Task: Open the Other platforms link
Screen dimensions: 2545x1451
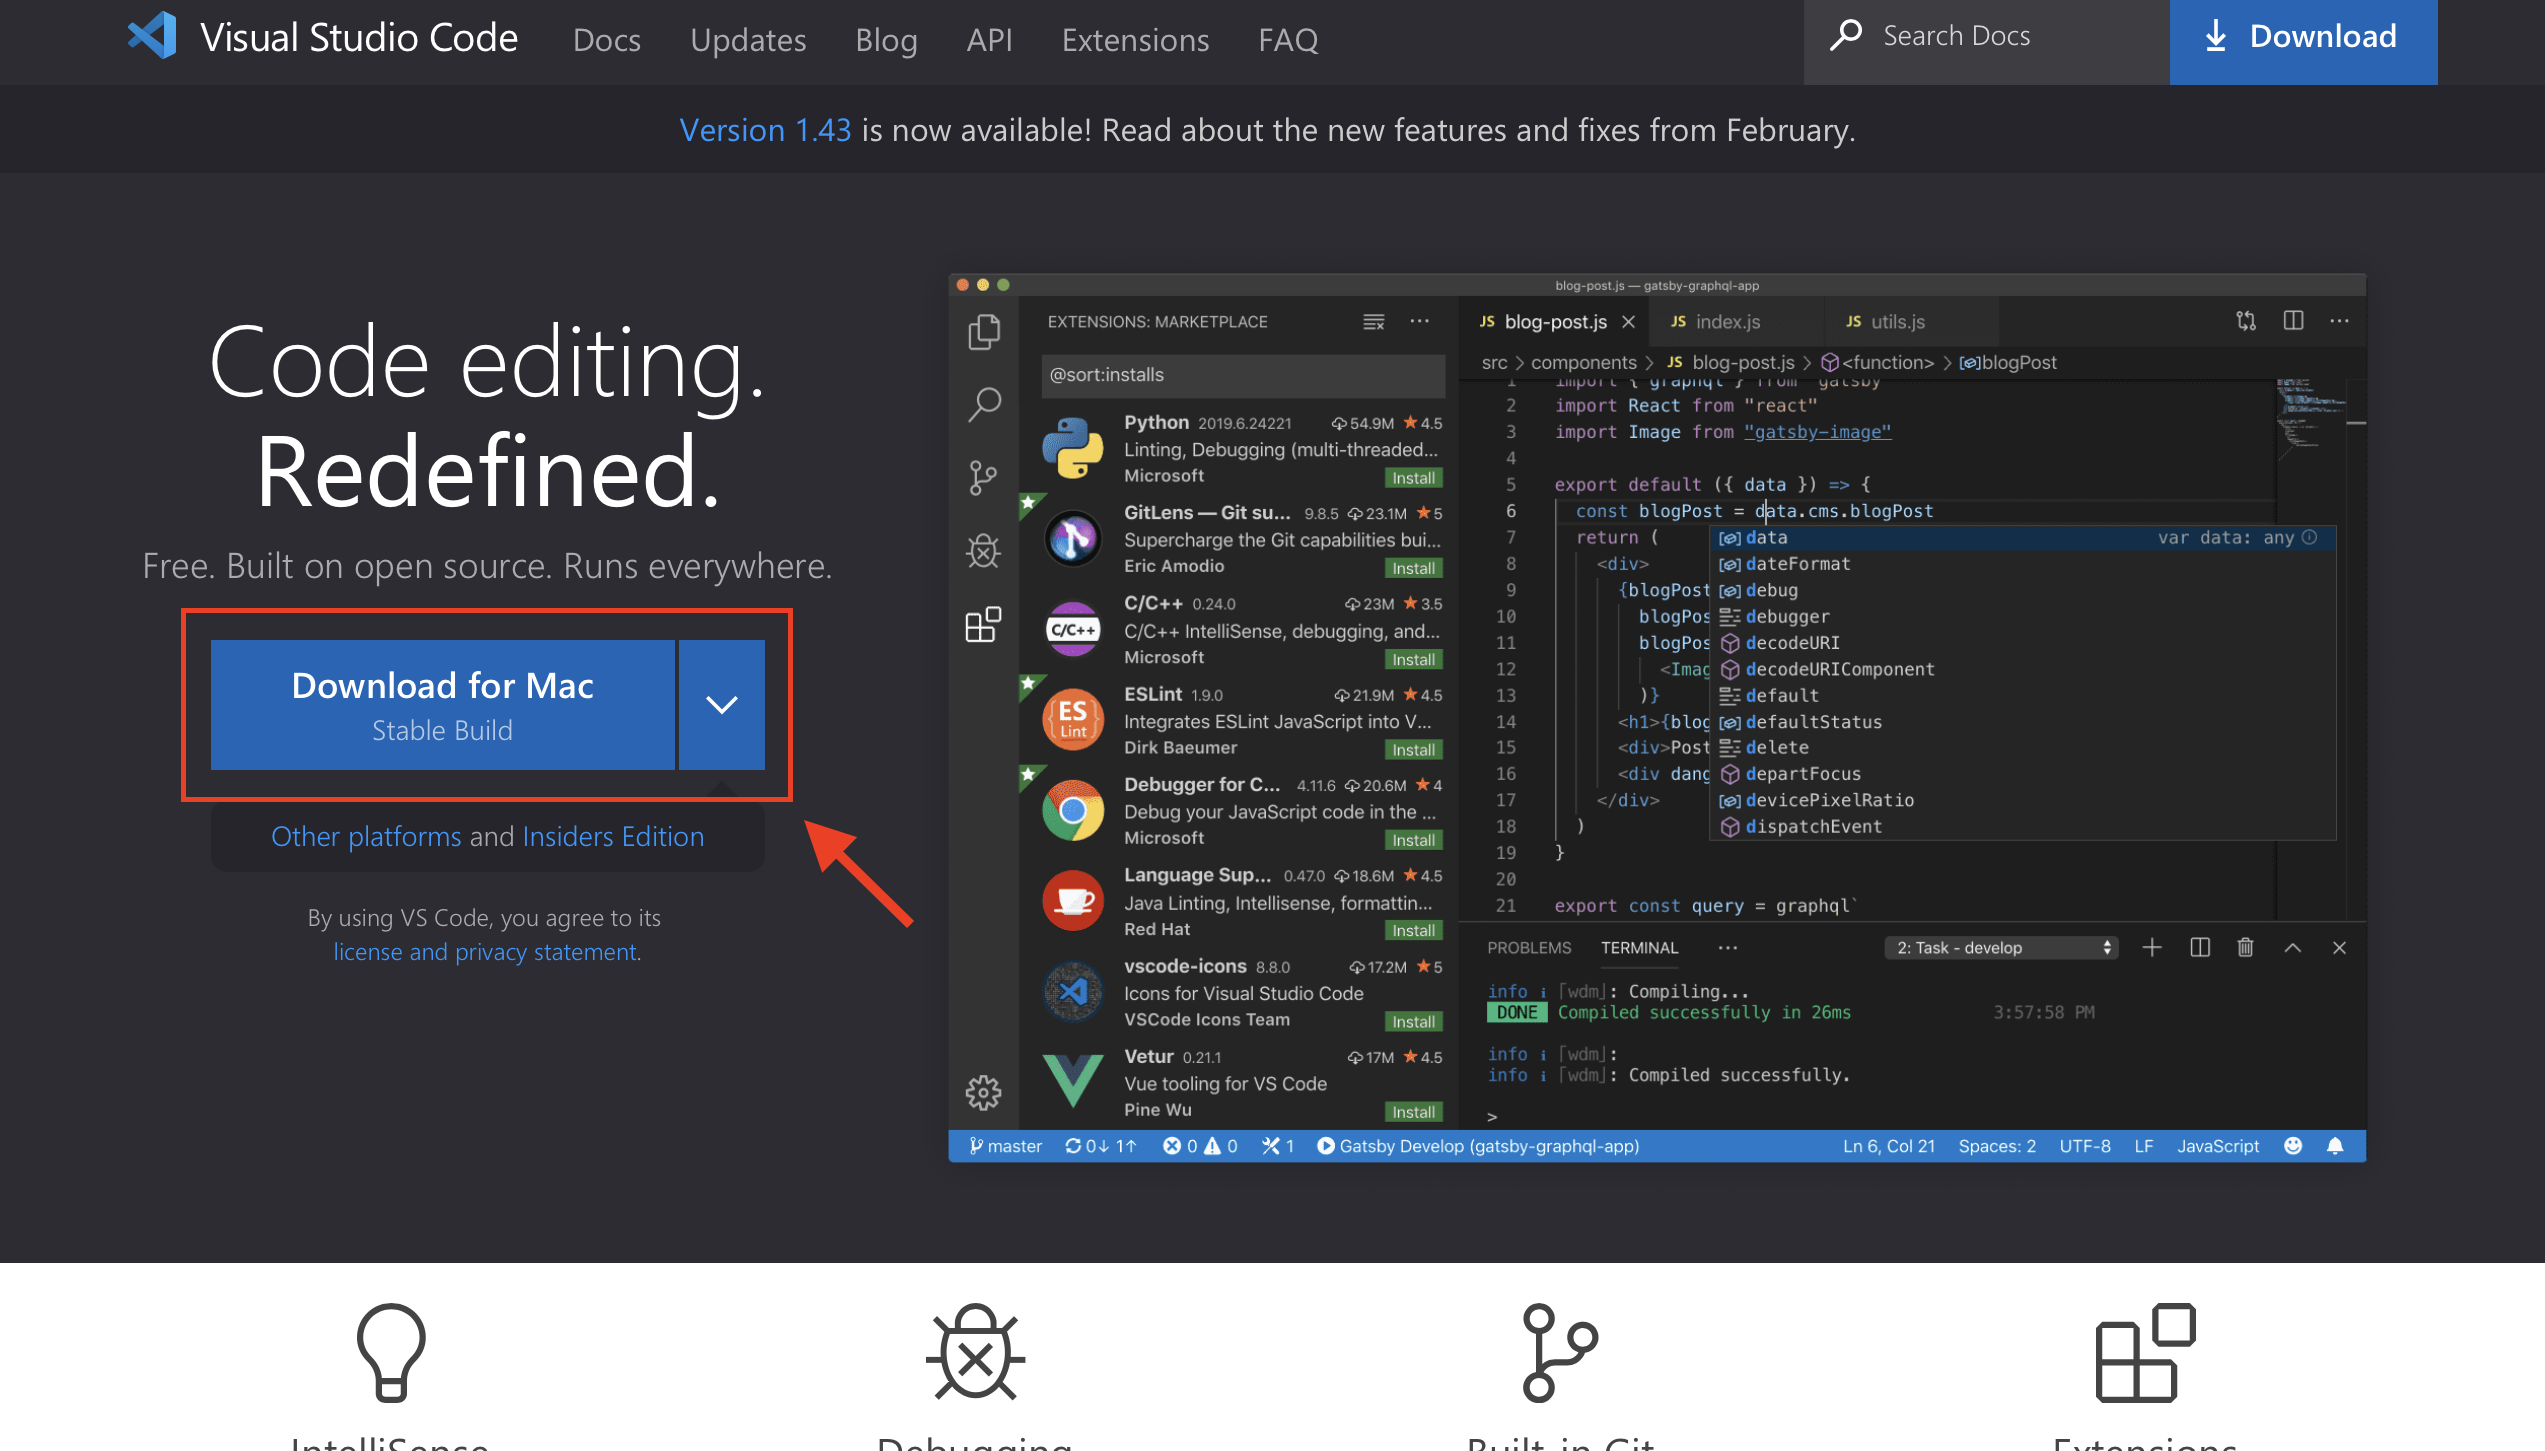Action: tap(366, 836)
